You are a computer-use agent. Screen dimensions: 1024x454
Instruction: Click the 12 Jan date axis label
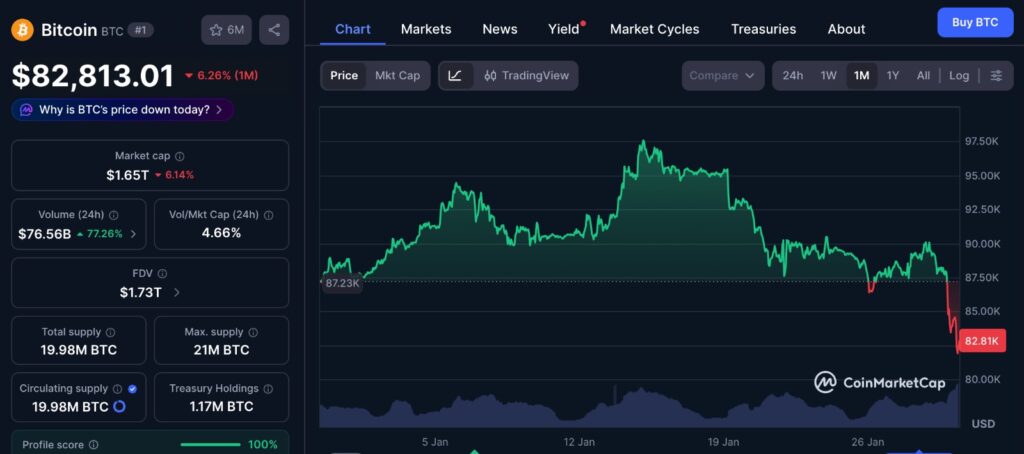[578, 442]
